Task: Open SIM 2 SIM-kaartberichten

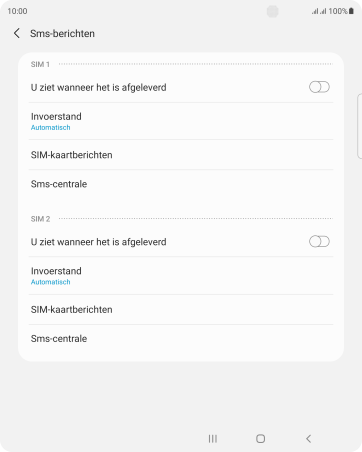Action: tap(181, 309)
